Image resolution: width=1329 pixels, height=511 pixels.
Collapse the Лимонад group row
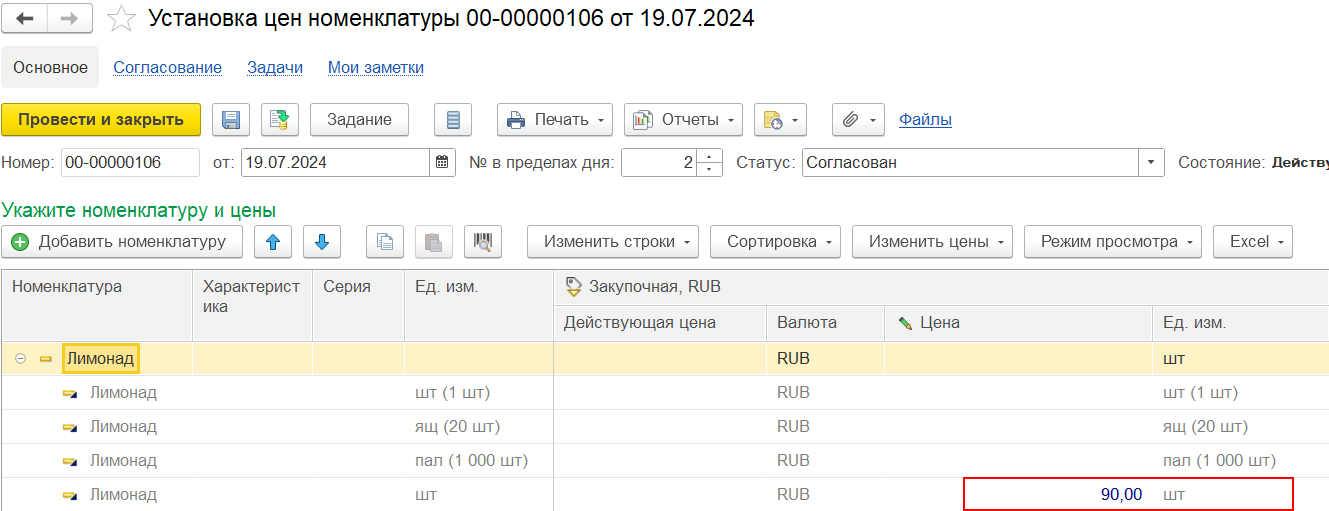[21, 358]
